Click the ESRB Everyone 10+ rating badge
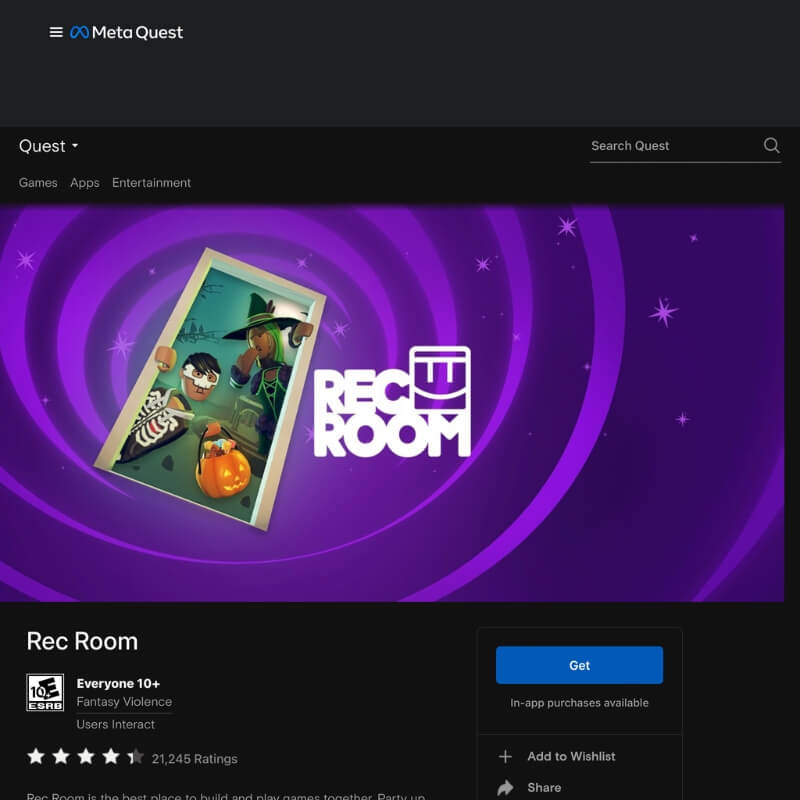Screen dimensions: 800x800 pyautogui.click(x=45, y=692)
